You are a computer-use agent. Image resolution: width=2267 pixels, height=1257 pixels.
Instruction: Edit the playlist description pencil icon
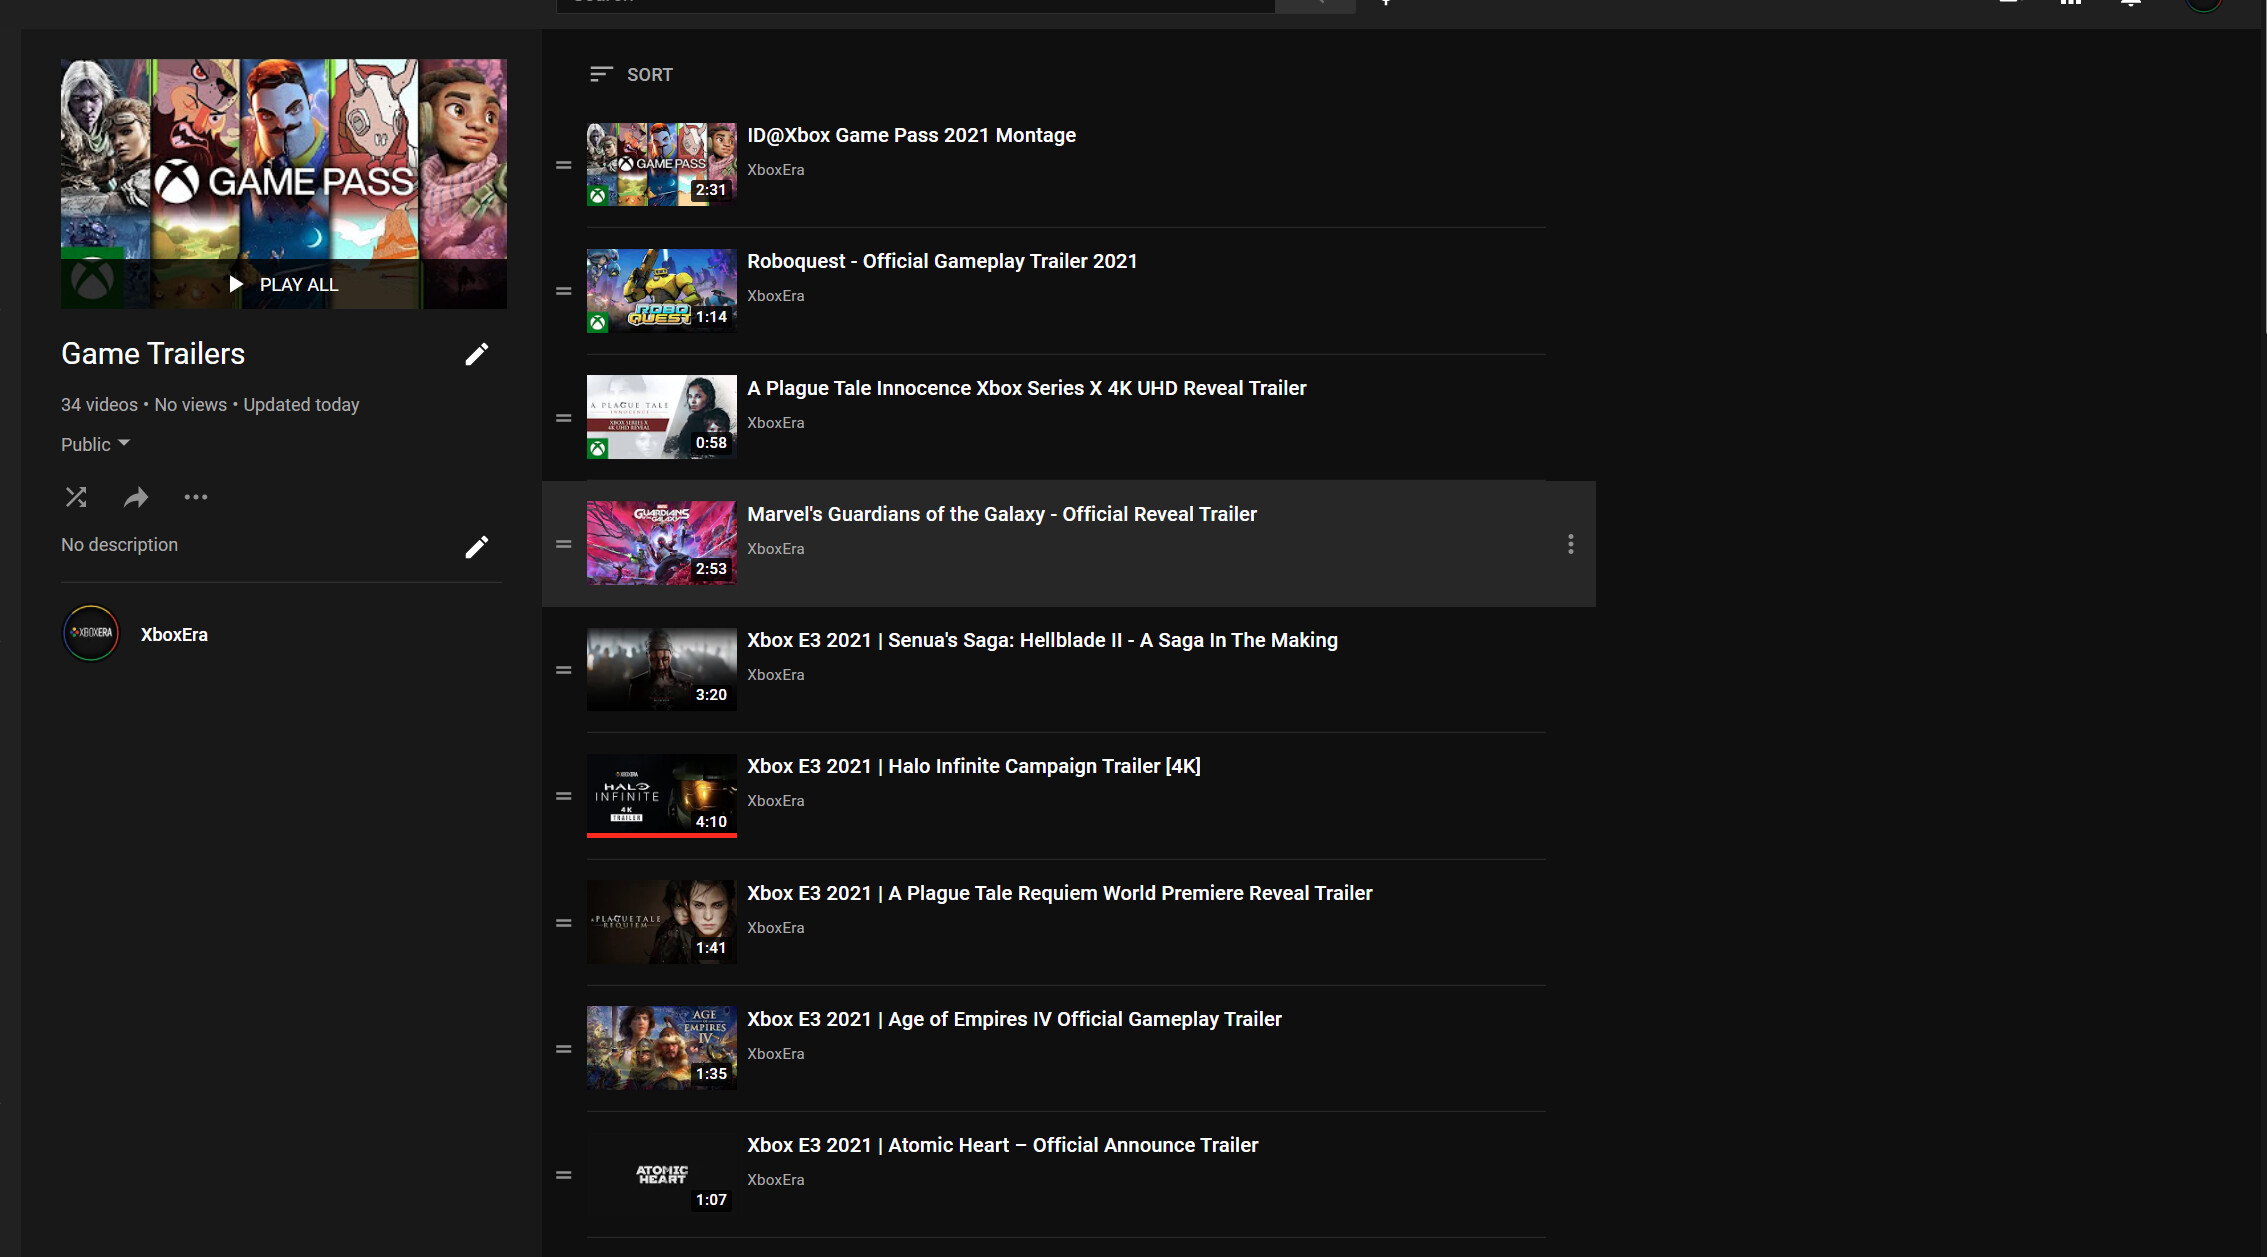click(x=477, y=547)
